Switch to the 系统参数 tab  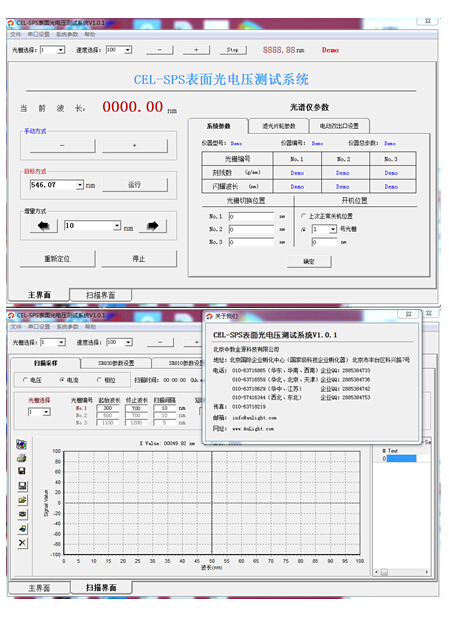[x=218, y=126]
